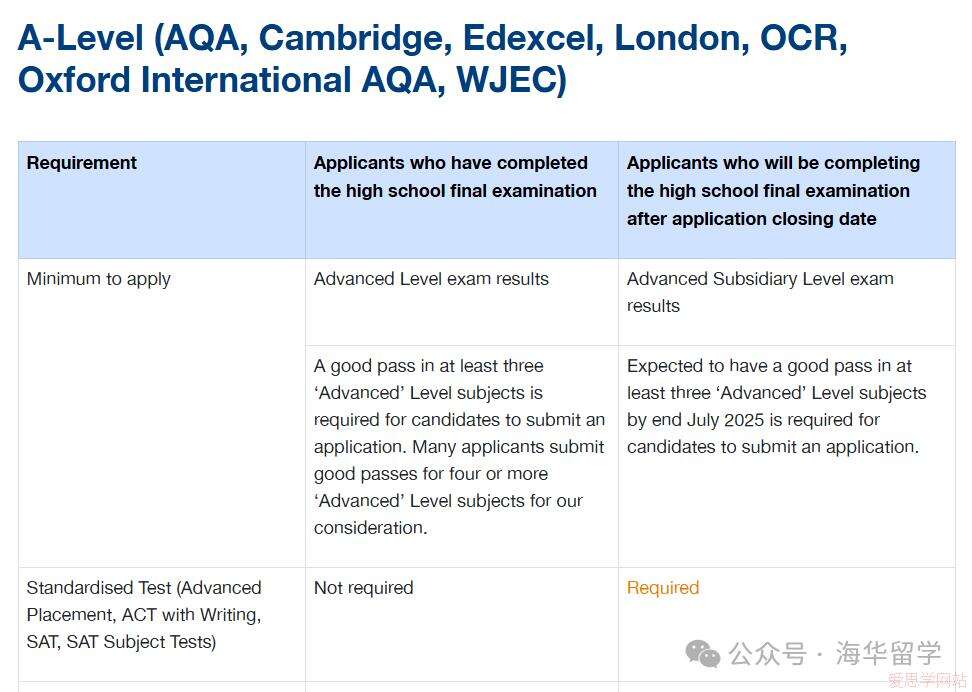This screenshot has height=692, width=972.
Task: Click the A-Level page heading
Action: tap(432, 59)
